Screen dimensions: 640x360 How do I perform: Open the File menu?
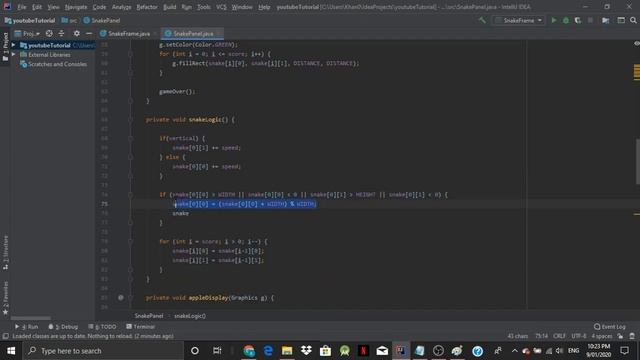(x=22, y=7)
